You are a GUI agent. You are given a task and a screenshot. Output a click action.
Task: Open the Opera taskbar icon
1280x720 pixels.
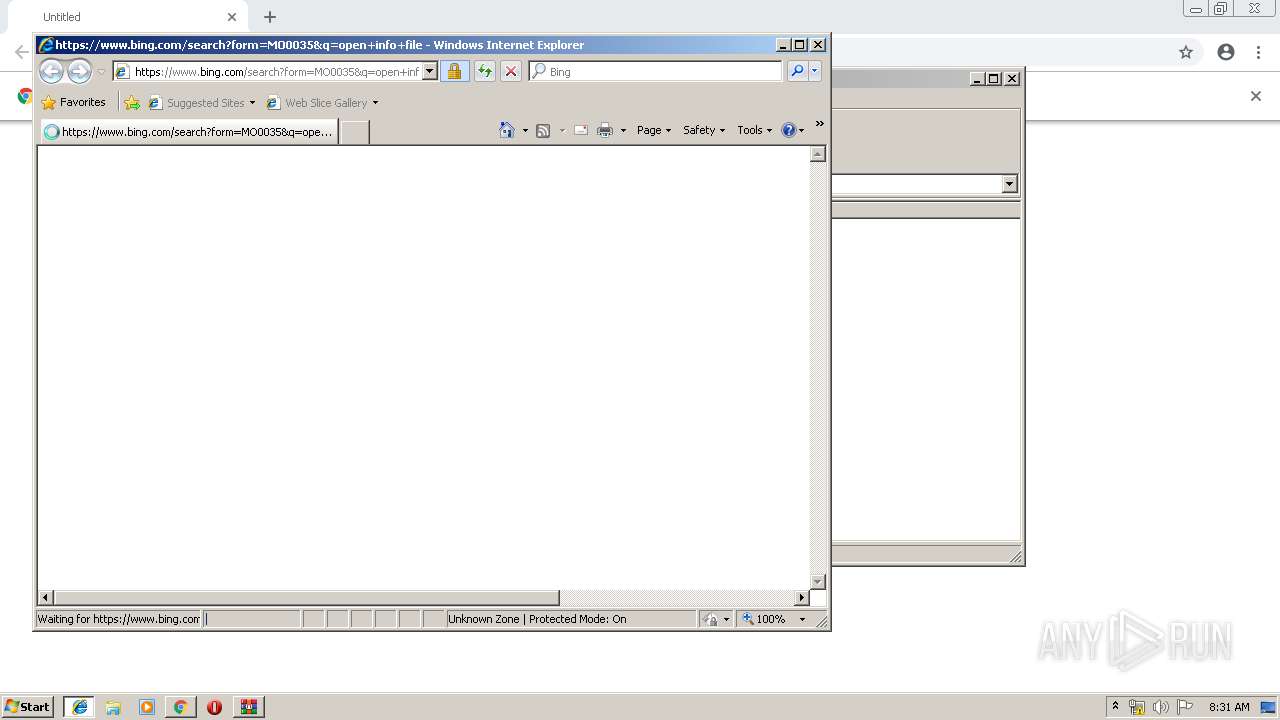[x=214, y=706]
